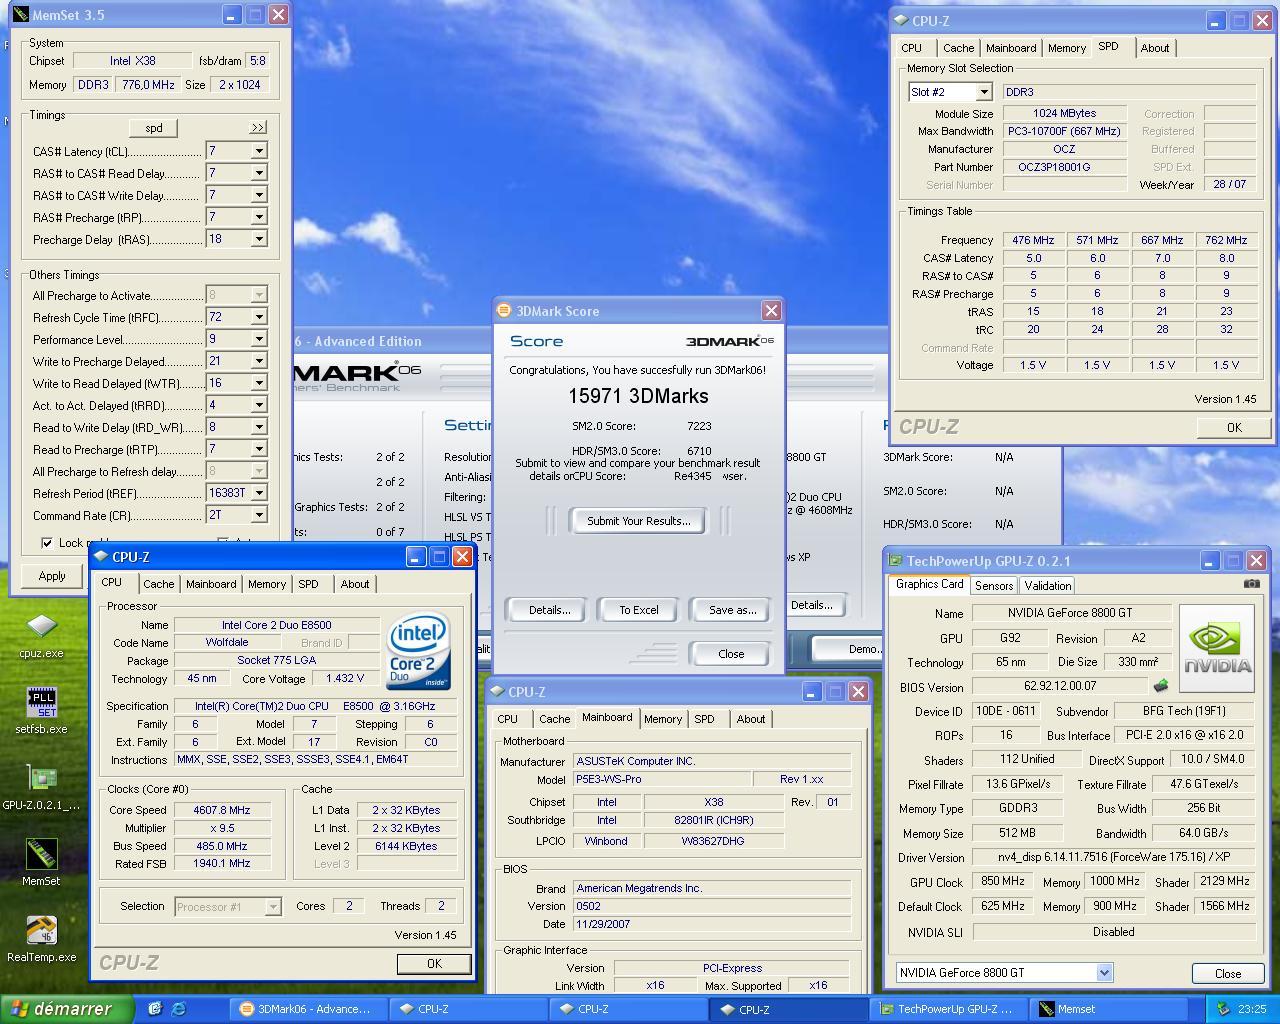Open the CAS# Latency (tCL) dropdown
Screen dimensions: 1280x1024
pos(258,151)
